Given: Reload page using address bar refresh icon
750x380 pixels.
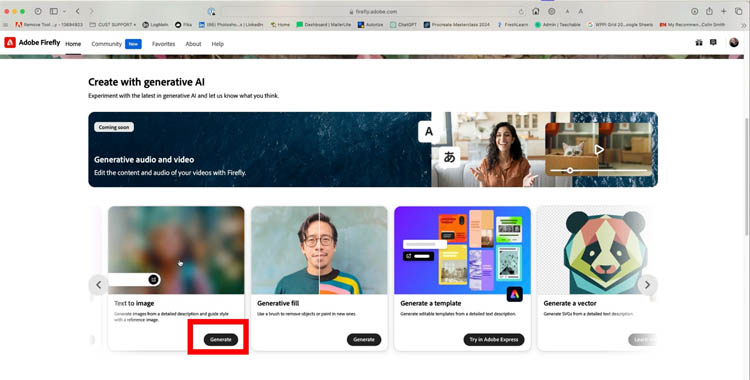Looking at the screenshot, I should pos(521,11).
